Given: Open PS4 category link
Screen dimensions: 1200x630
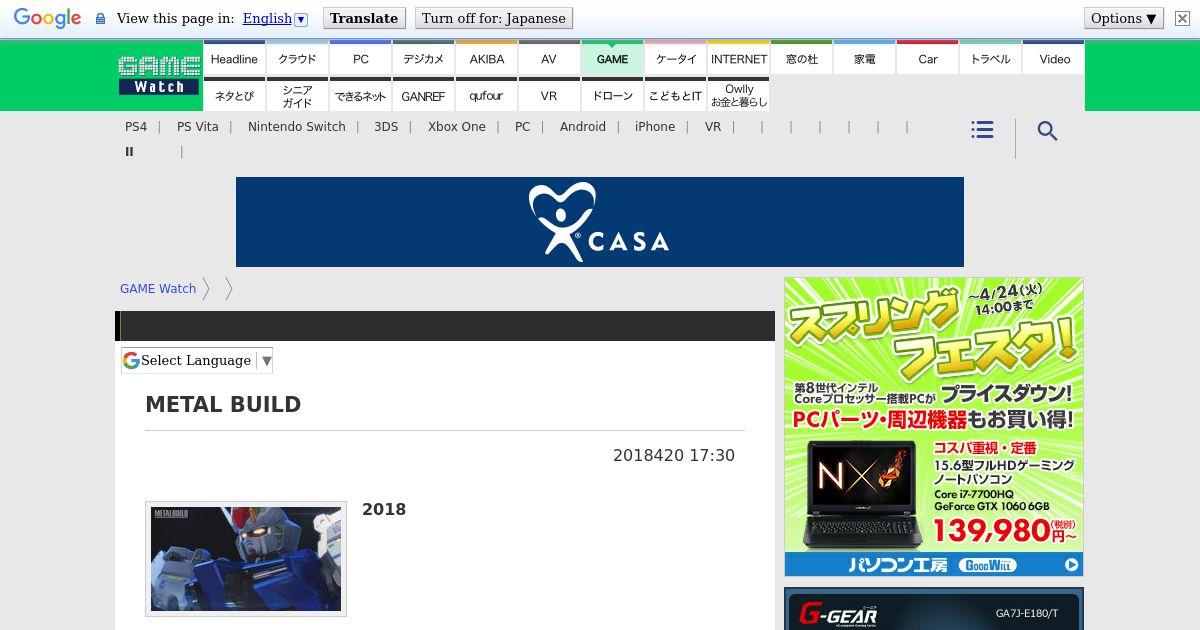Looking at the screenshot, I should click(136, 127).
